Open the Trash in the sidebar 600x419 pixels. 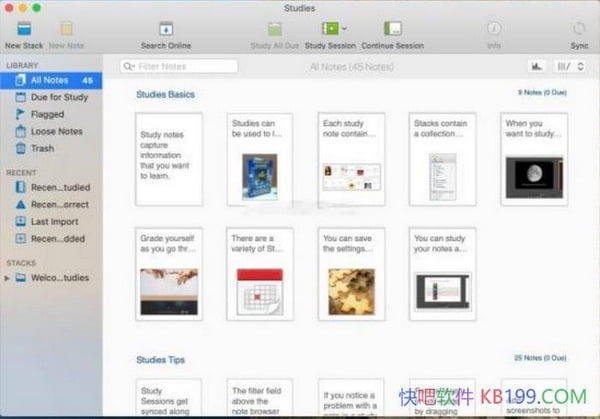[42, 148]
